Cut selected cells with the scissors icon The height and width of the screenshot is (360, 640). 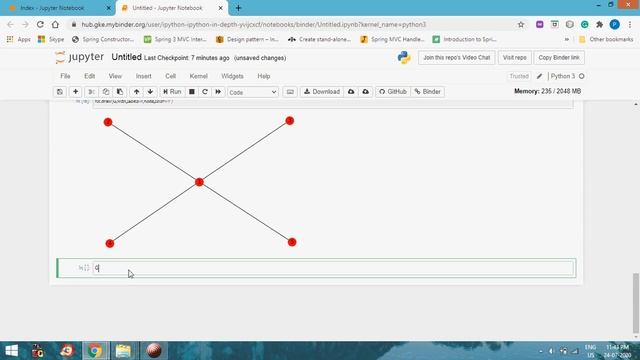coord(91,92)
